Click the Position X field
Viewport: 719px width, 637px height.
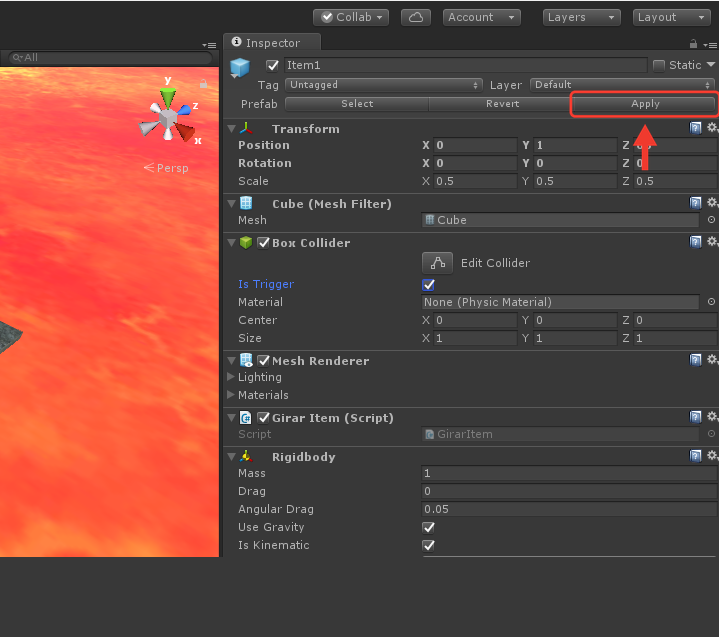point(475,145)
